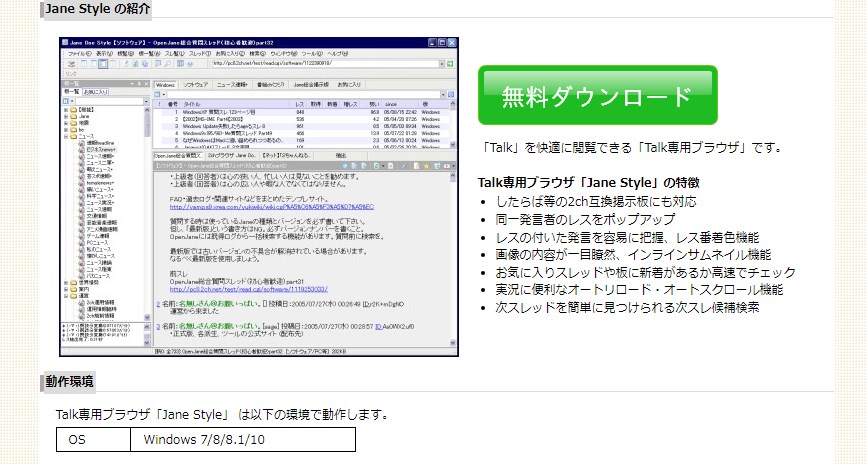This screenshot has width=867, height=464.
Task: Click the OS table cell
Action: (x=93, y=440)
